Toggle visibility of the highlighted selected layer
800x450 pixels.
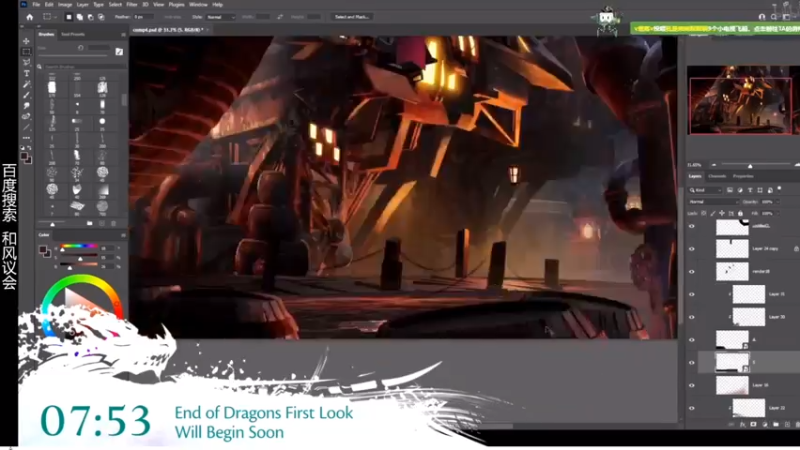692,363
